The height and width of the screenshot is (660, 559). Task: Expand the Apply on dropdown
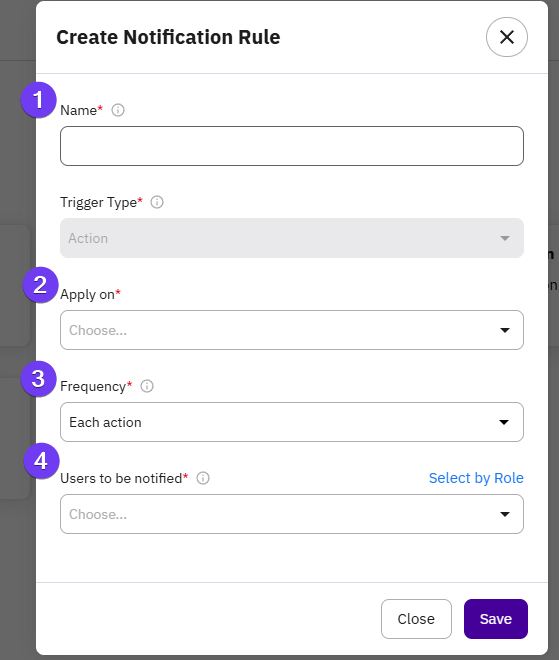tap(292, 330)
